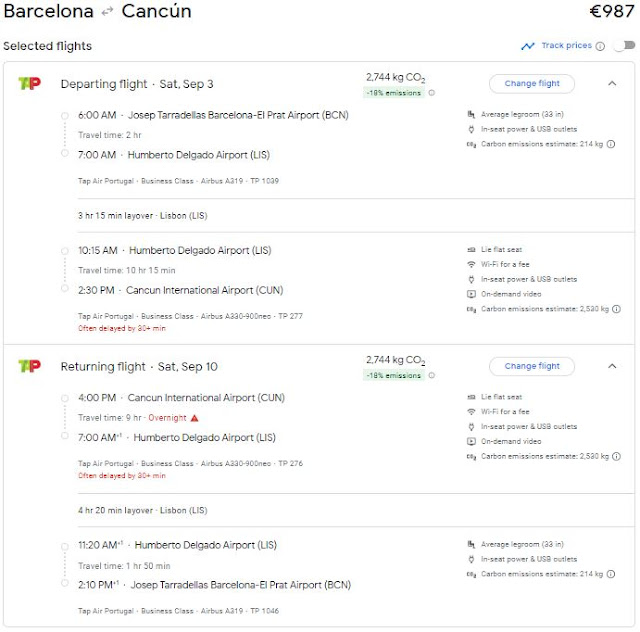Image resolution: width=640 pixels, height=632 pixels.
Task: Toggle the Track prices switch
Action: (624, 46)
